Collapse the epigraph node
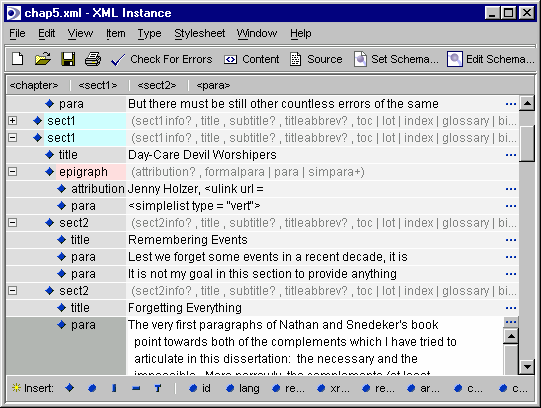 tap(12, 172)
